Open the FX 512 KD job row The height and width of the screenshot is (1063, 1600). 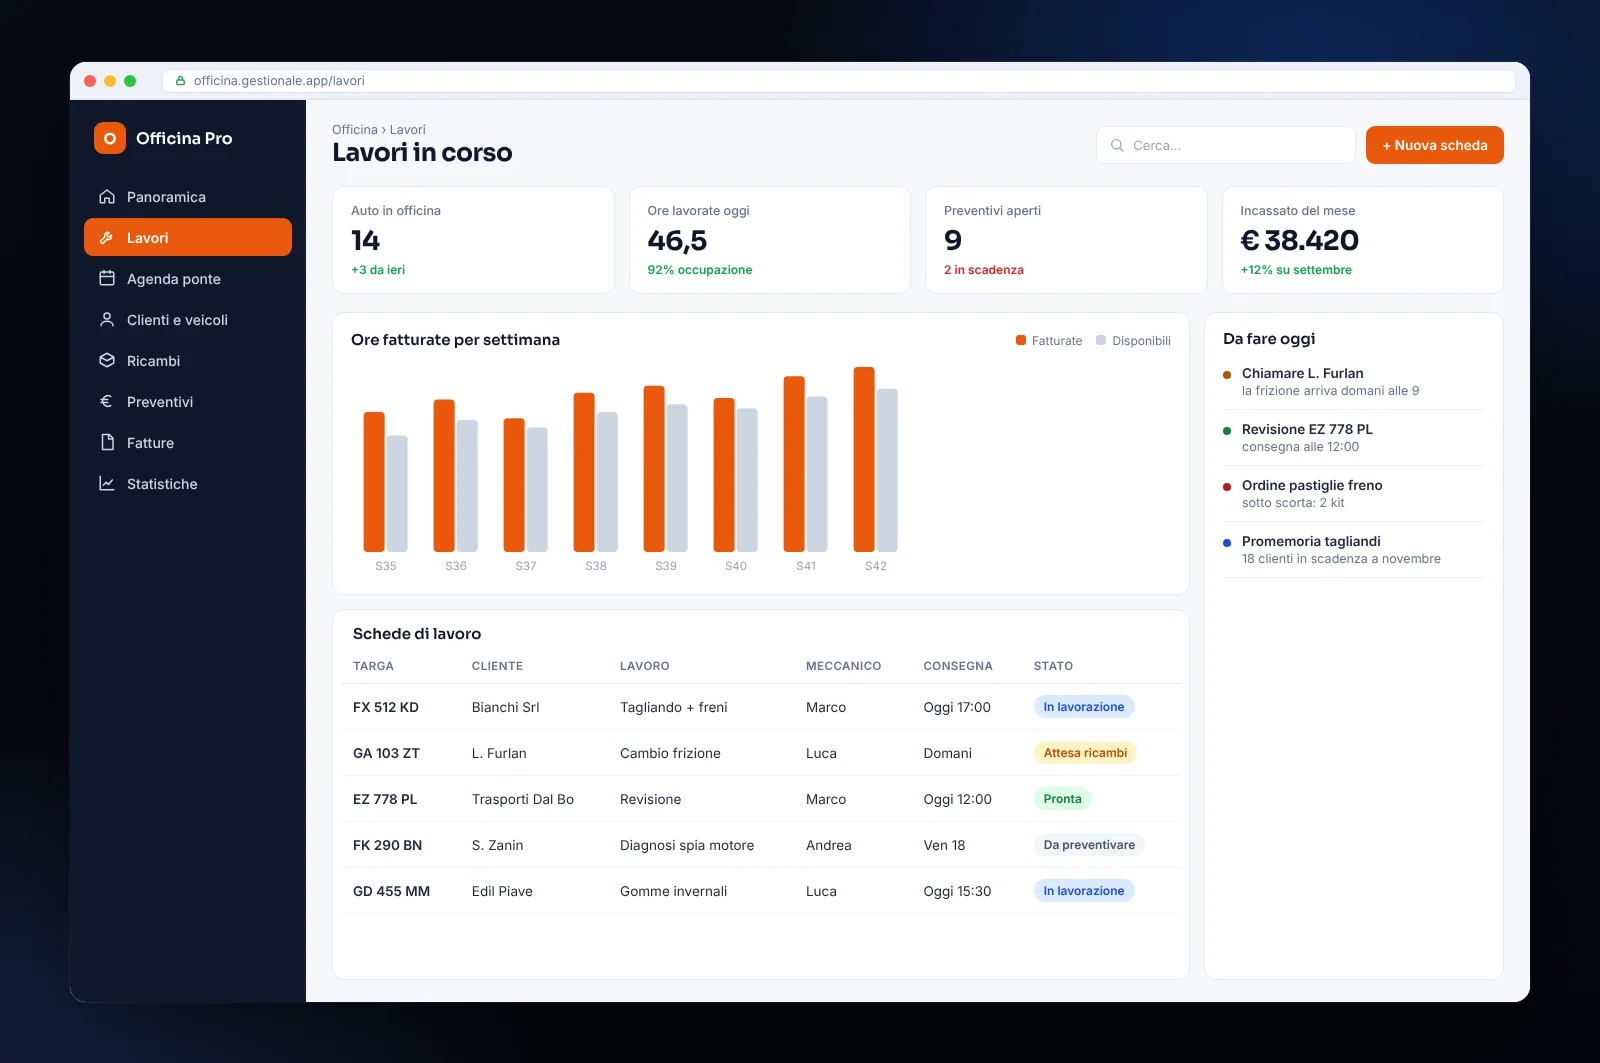[x=760, y=707]
